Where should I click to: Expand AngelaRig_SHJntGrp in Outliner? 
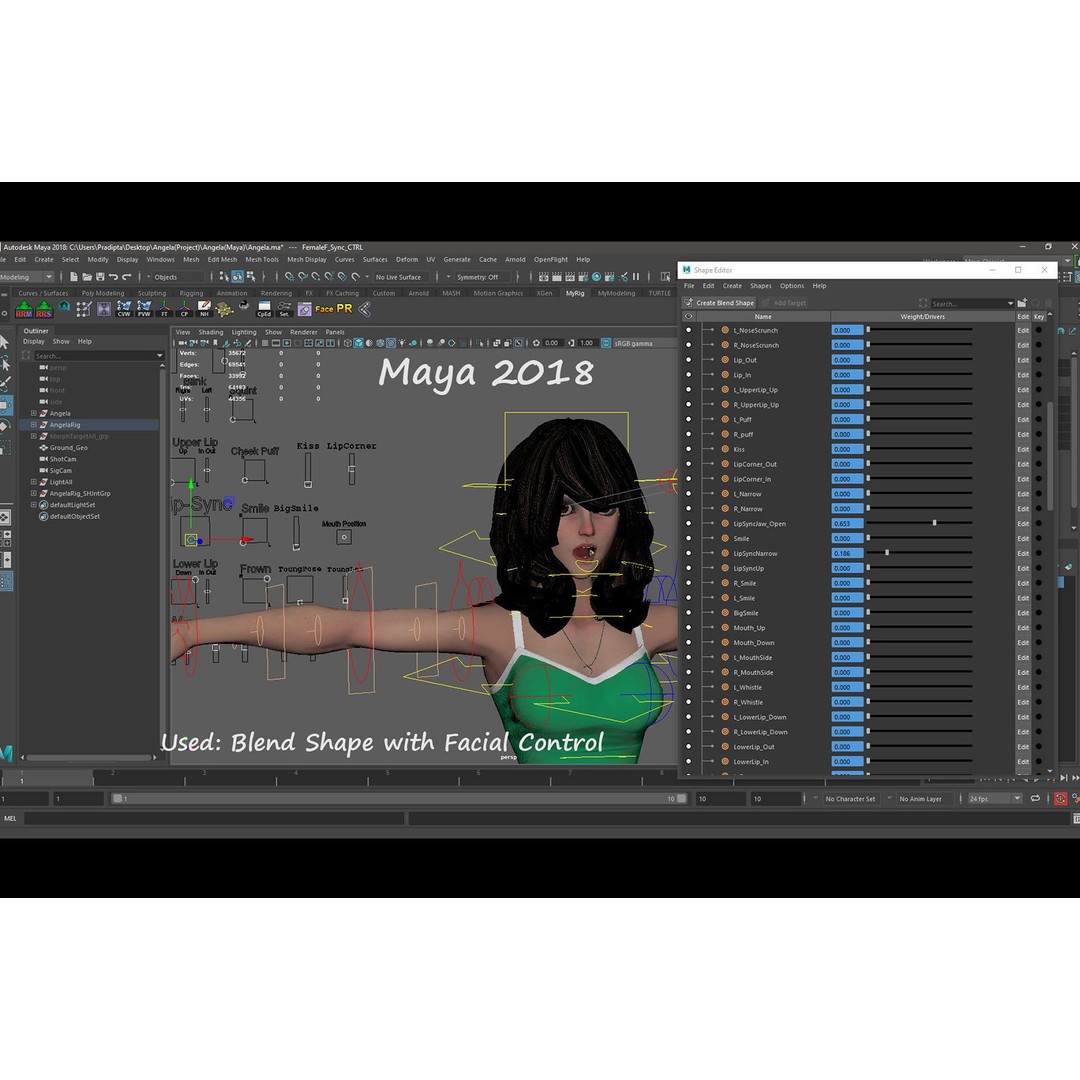point(33,493)
